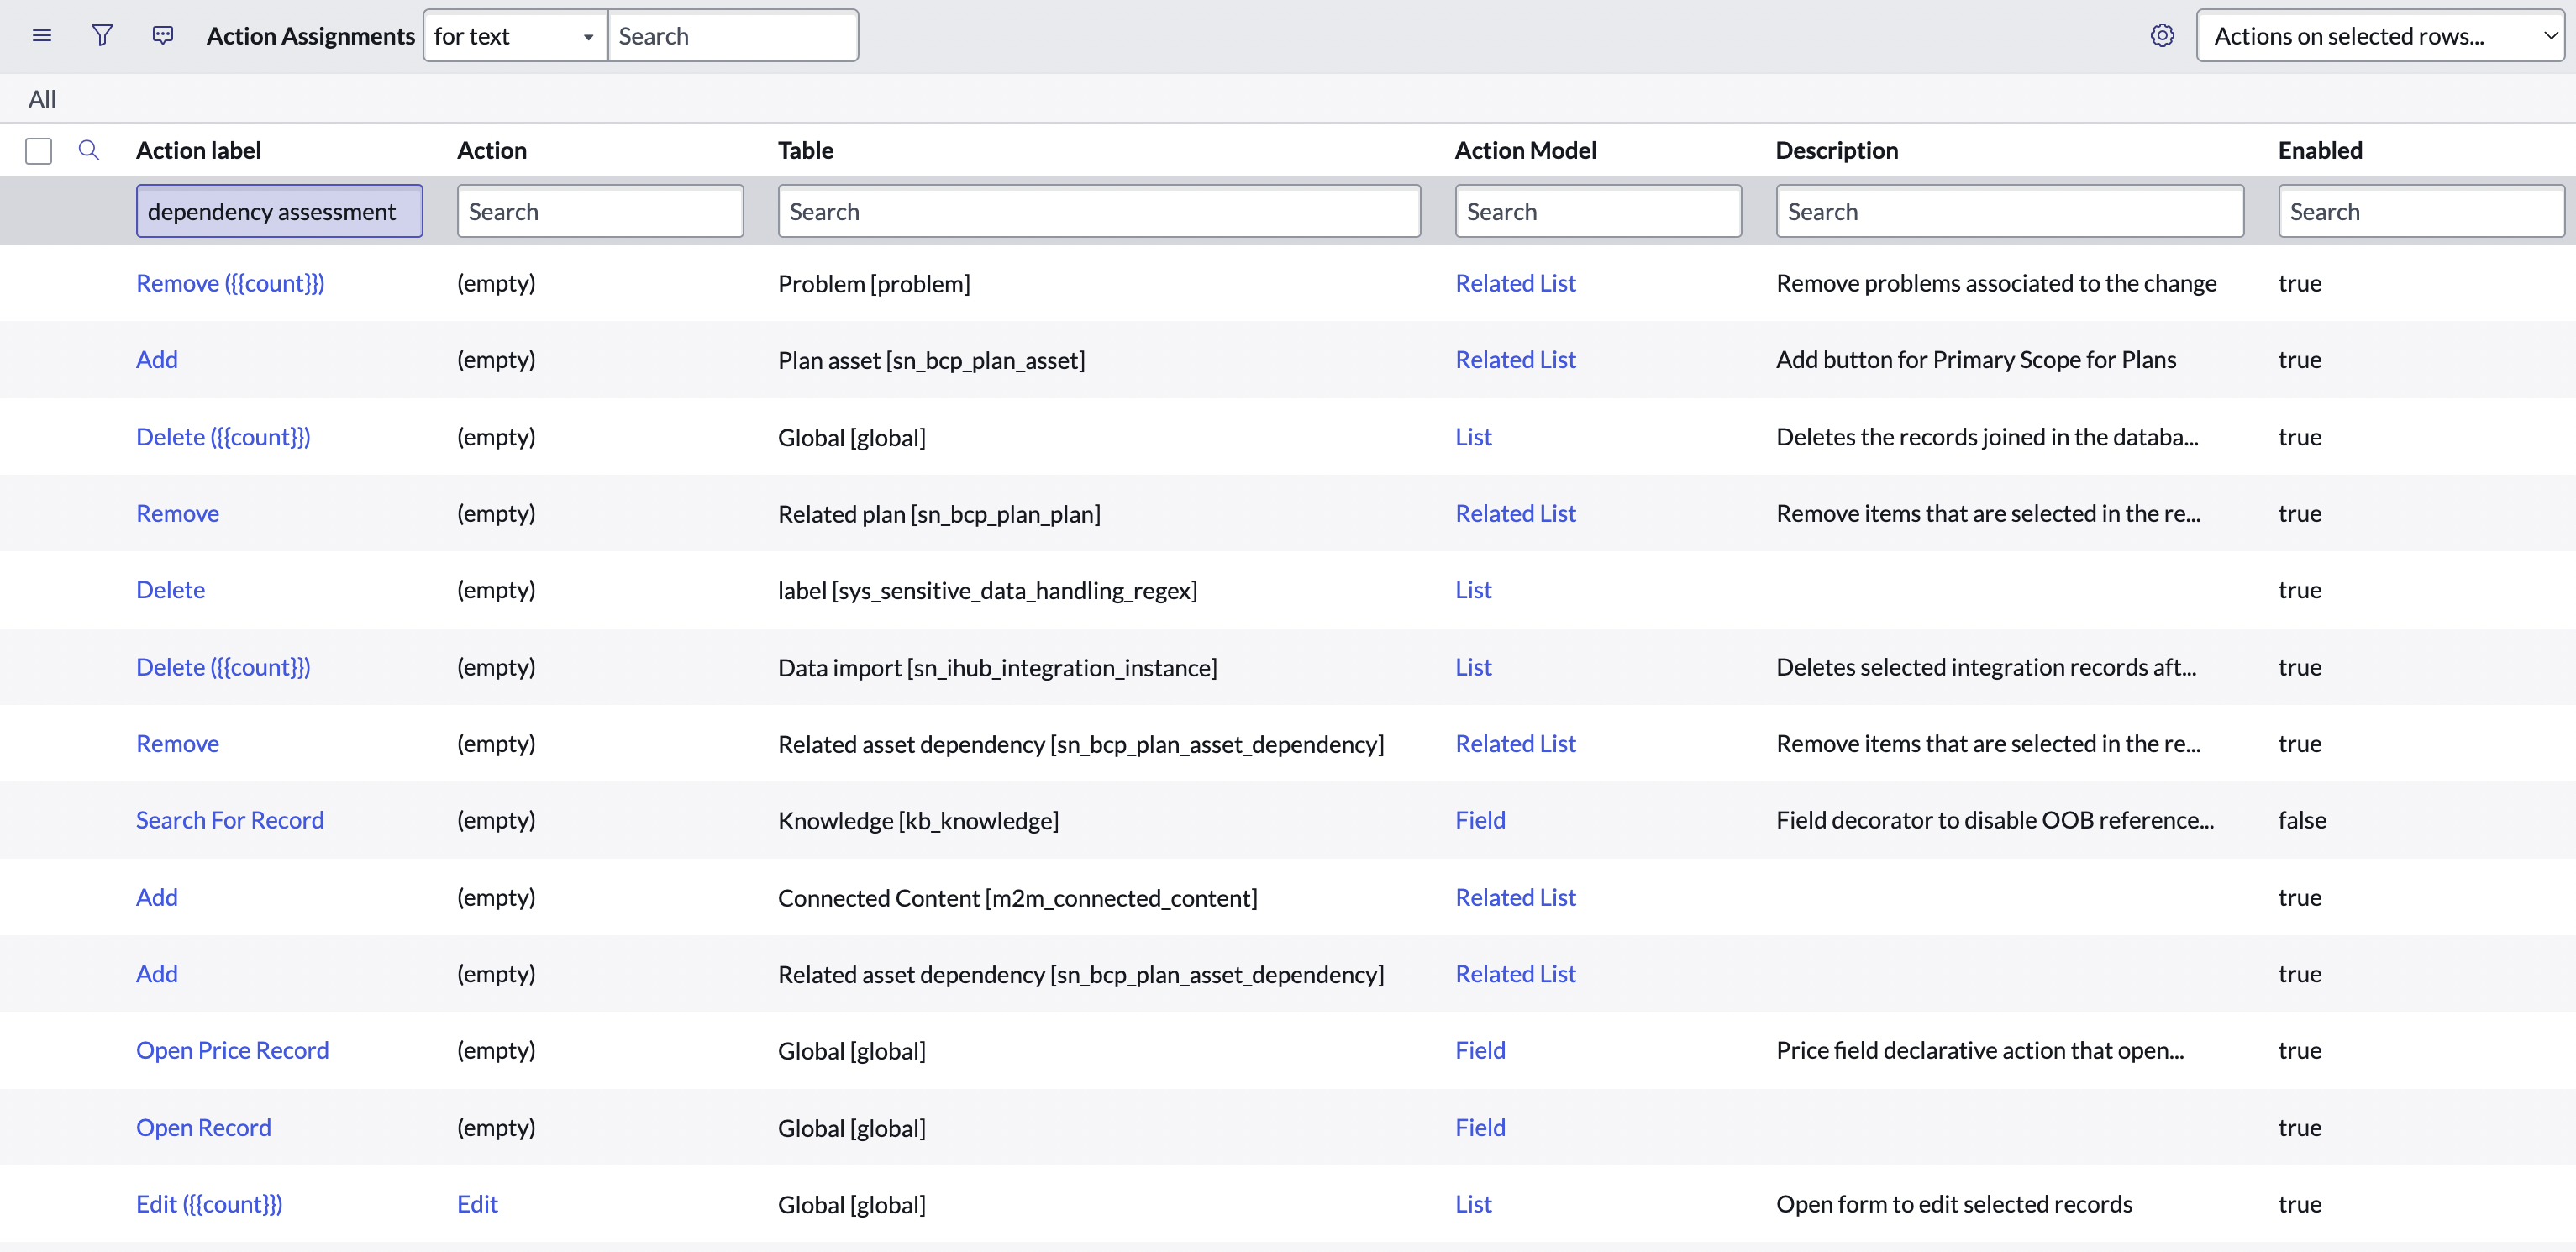
Task: Toggle column search magnifier icon
Action: (x=89, y=150)
